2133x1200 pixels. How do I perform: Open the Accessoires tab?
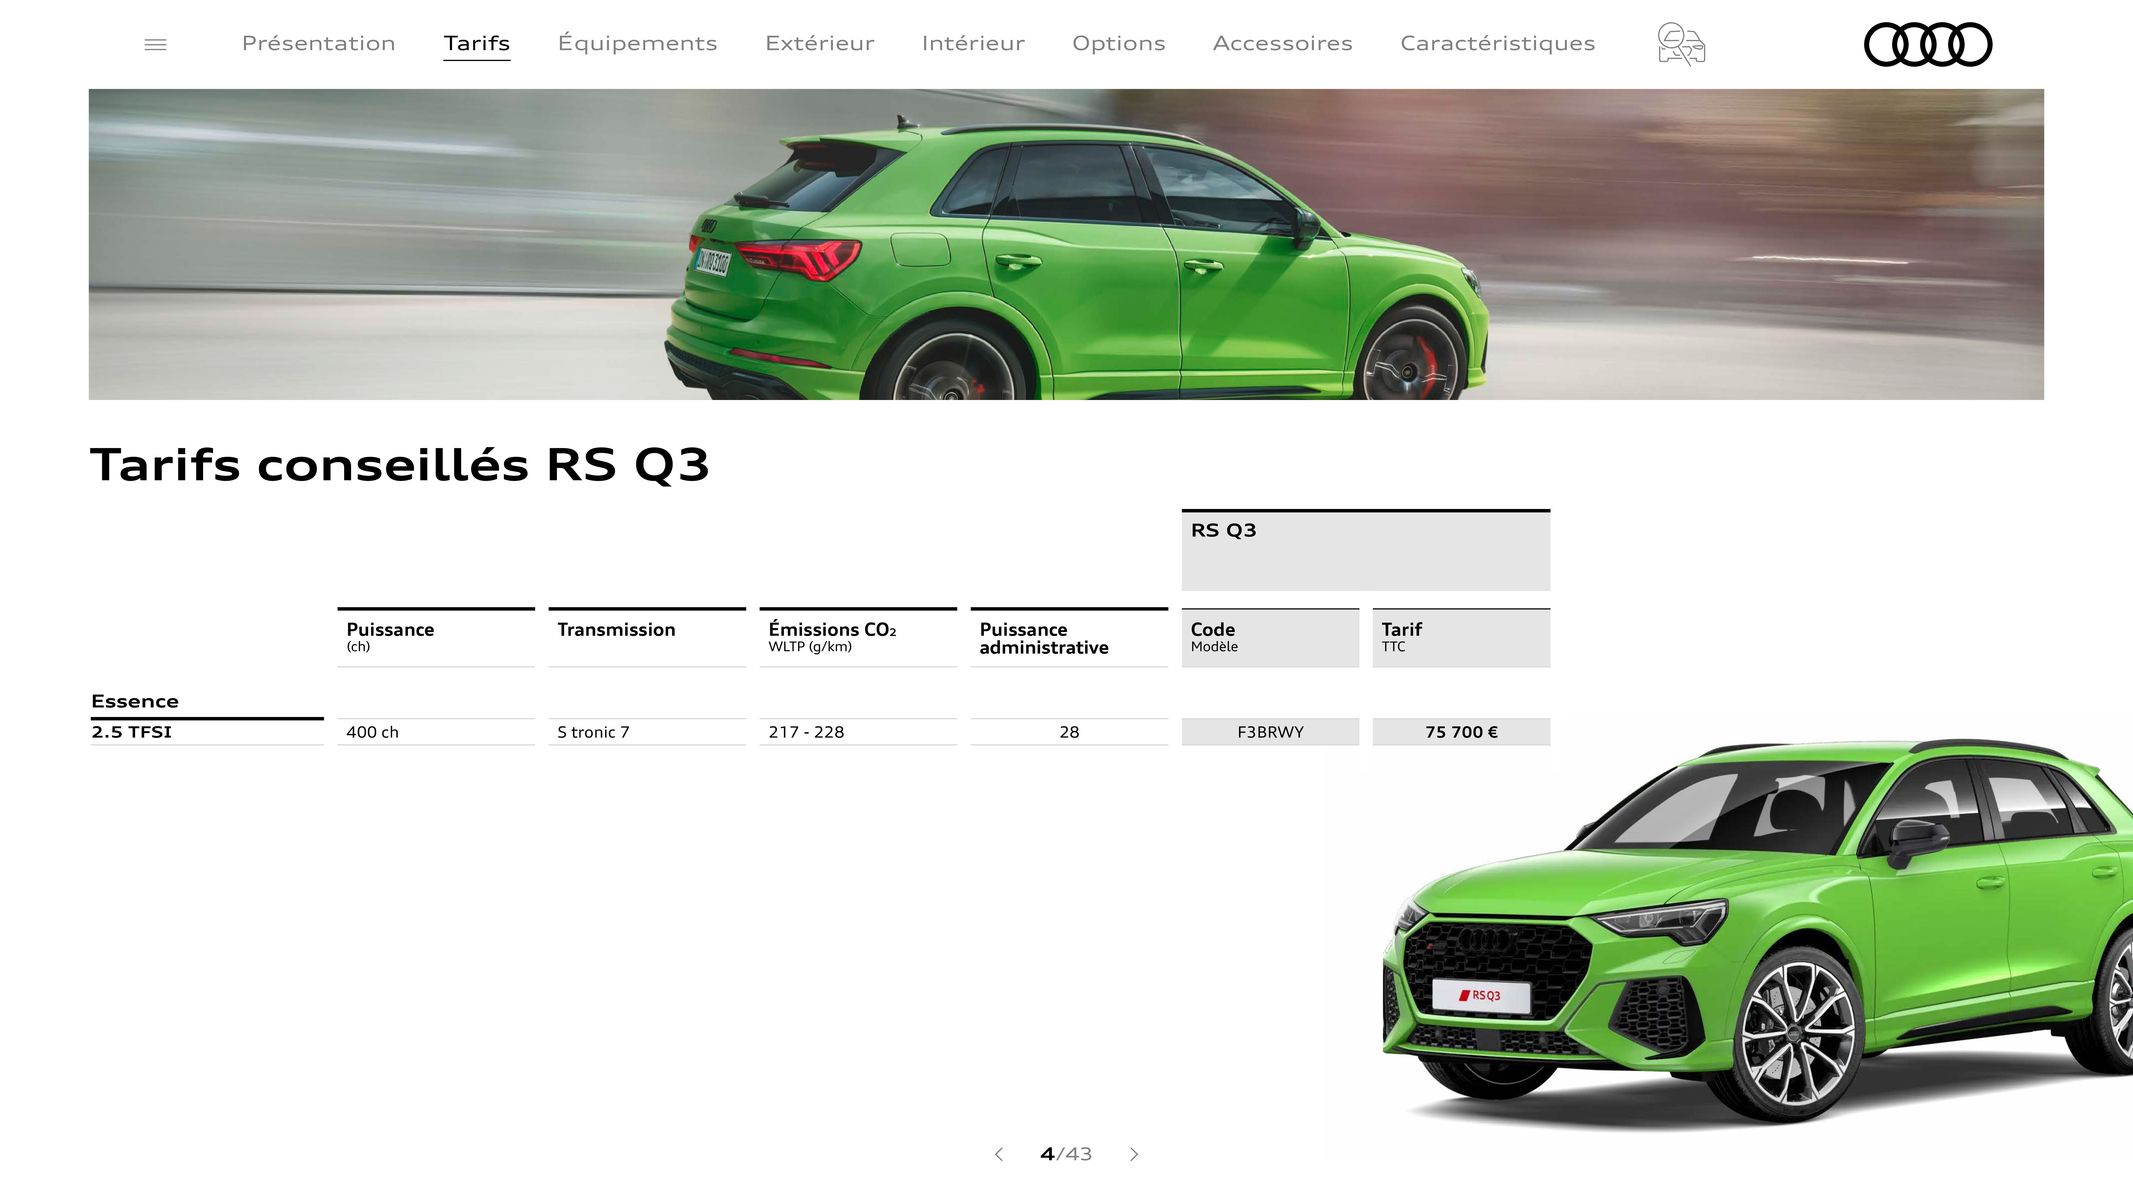tap(1283, 43)
